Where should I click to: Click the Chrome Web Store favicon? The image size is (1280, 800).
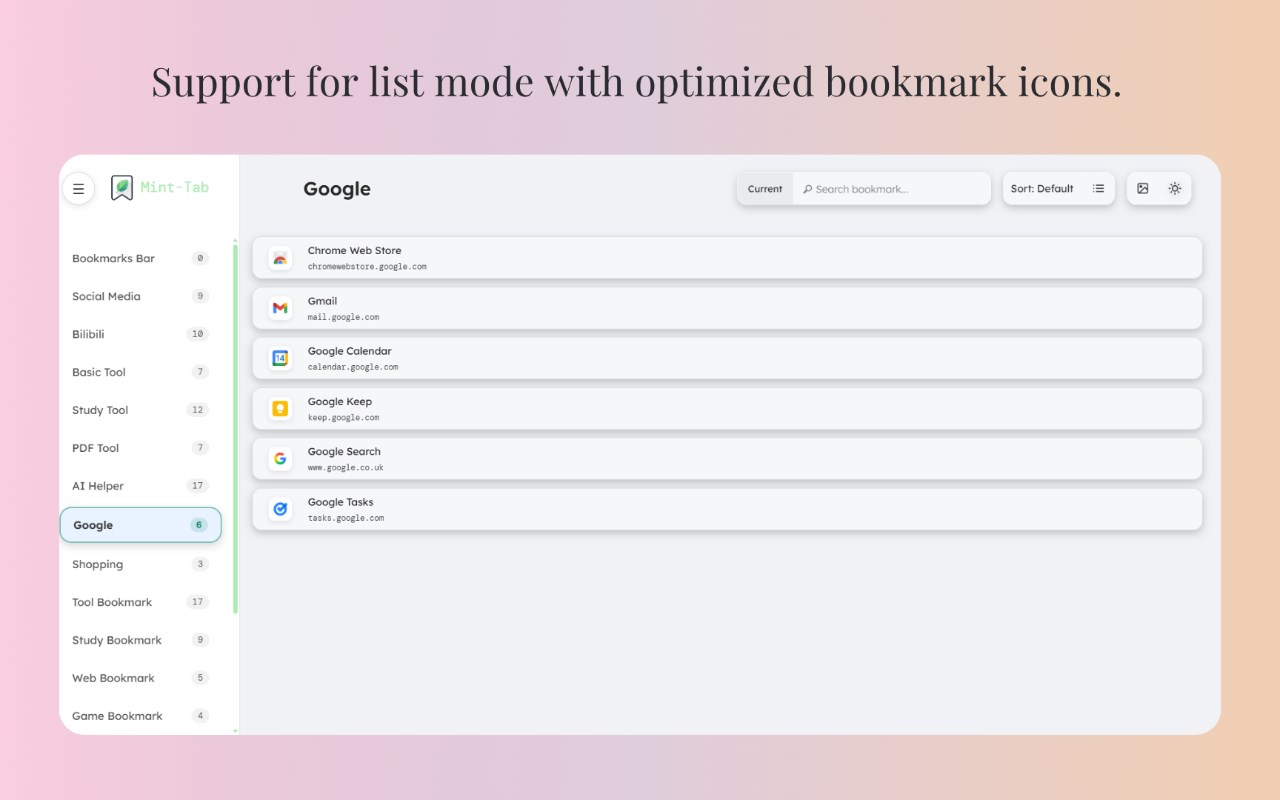tap(280, 258)
